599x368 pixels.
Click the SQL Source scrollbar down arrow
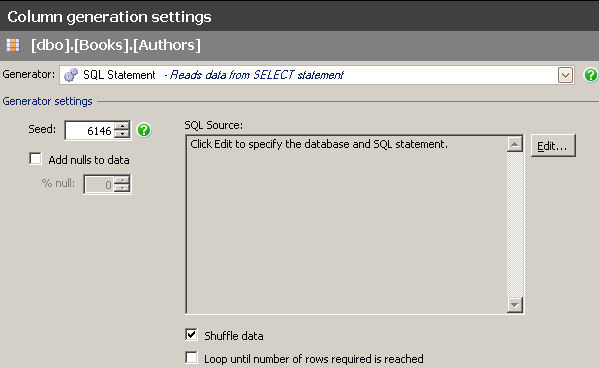(515, 305)
